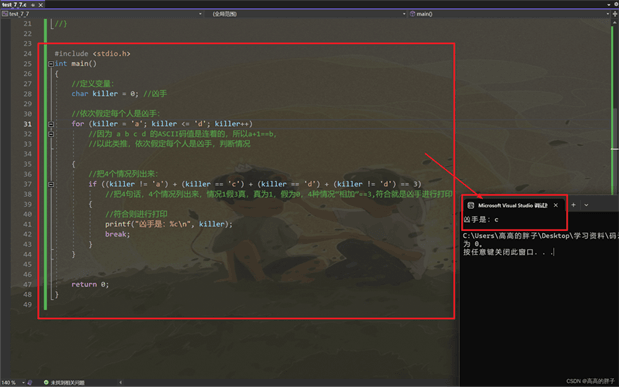Click line number 47 in the gutter

(27, 284)
